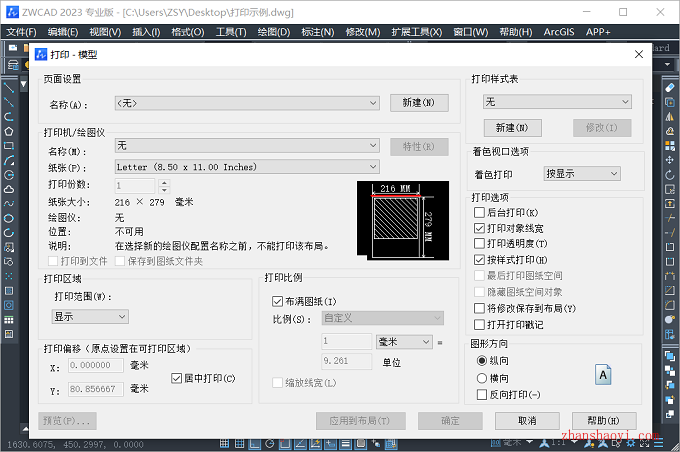Open the 标注(N) menu
The width and height of the screenshot is (680, 452).
tap(318, 32)
